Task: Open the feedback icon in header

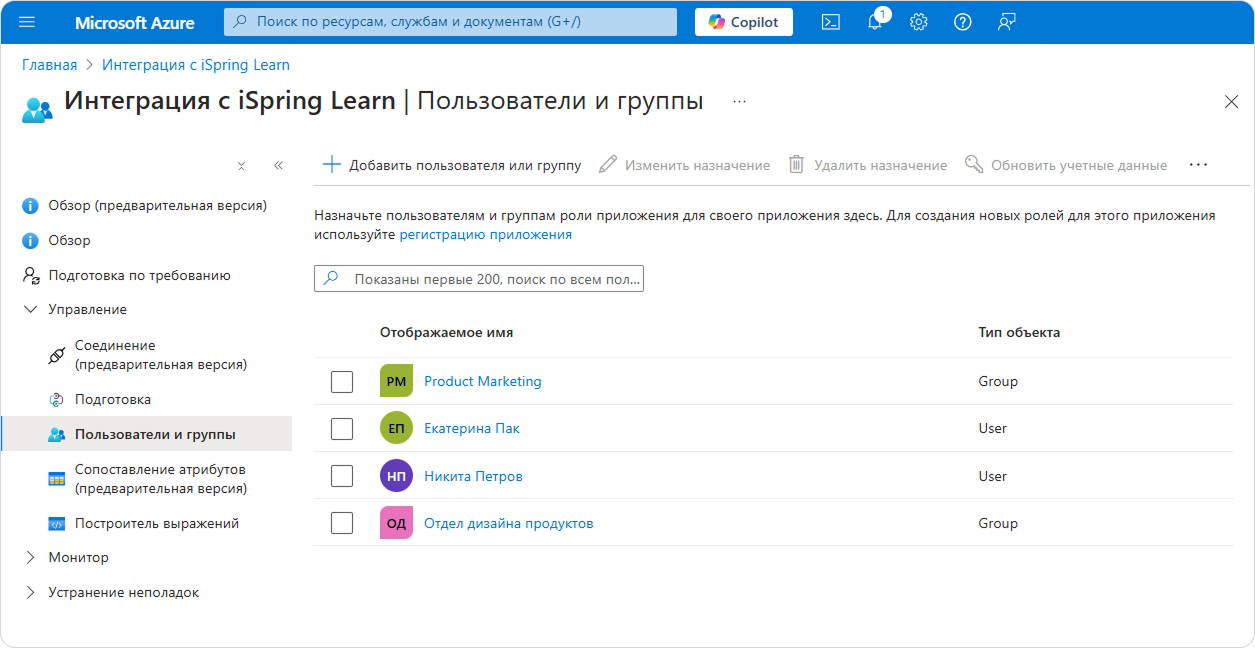Action: pyautogui.click(x=1007, y=22)
